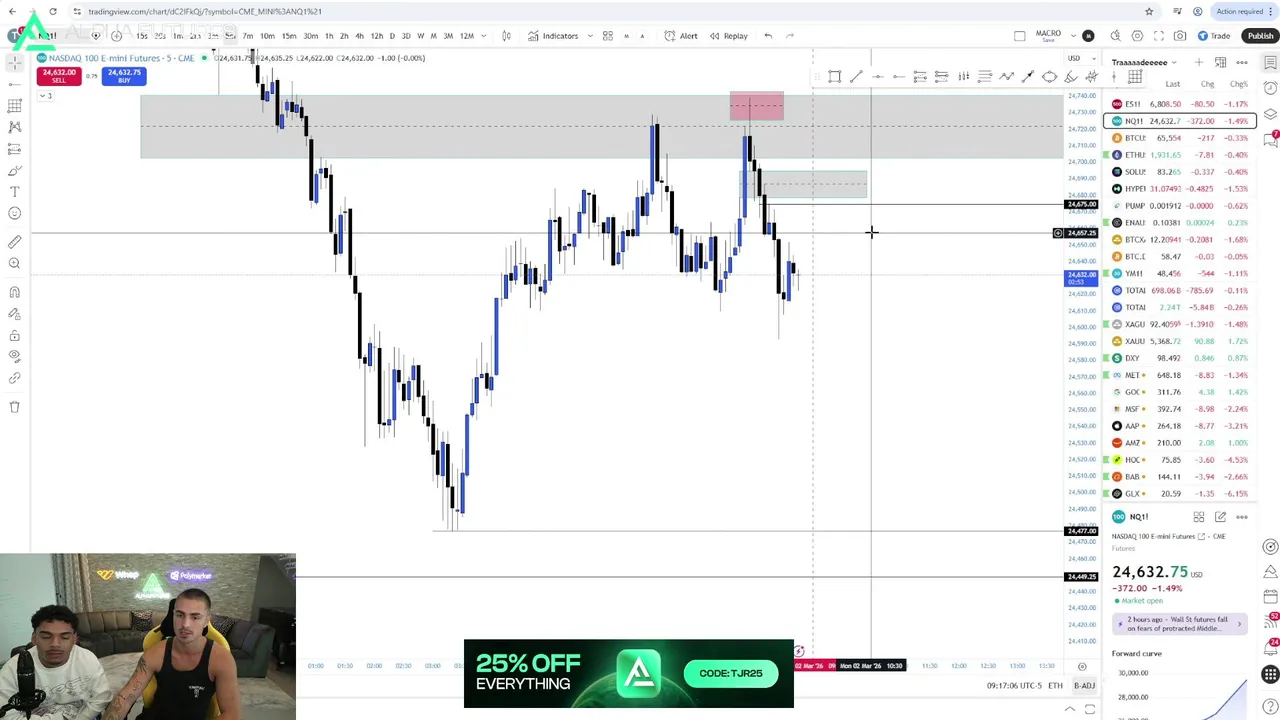Open the notifications bell with badge 24
This screenshot has width=1280, height=720.
1271,648
